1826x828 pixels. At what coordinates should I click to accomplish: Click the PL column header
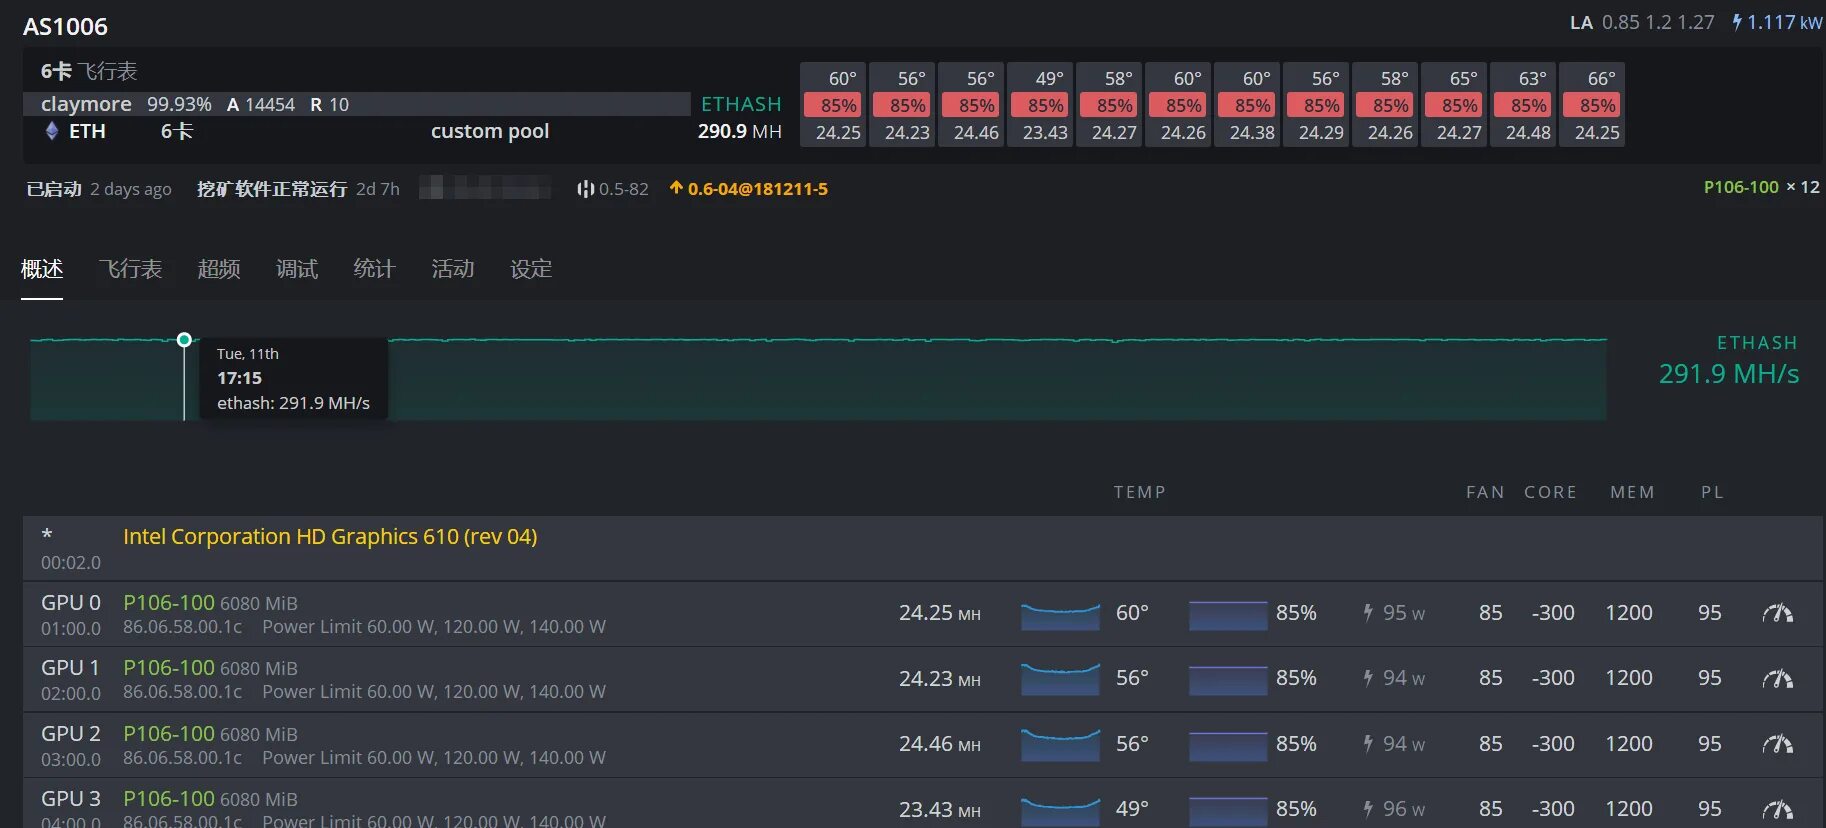tap(1712, 492)
